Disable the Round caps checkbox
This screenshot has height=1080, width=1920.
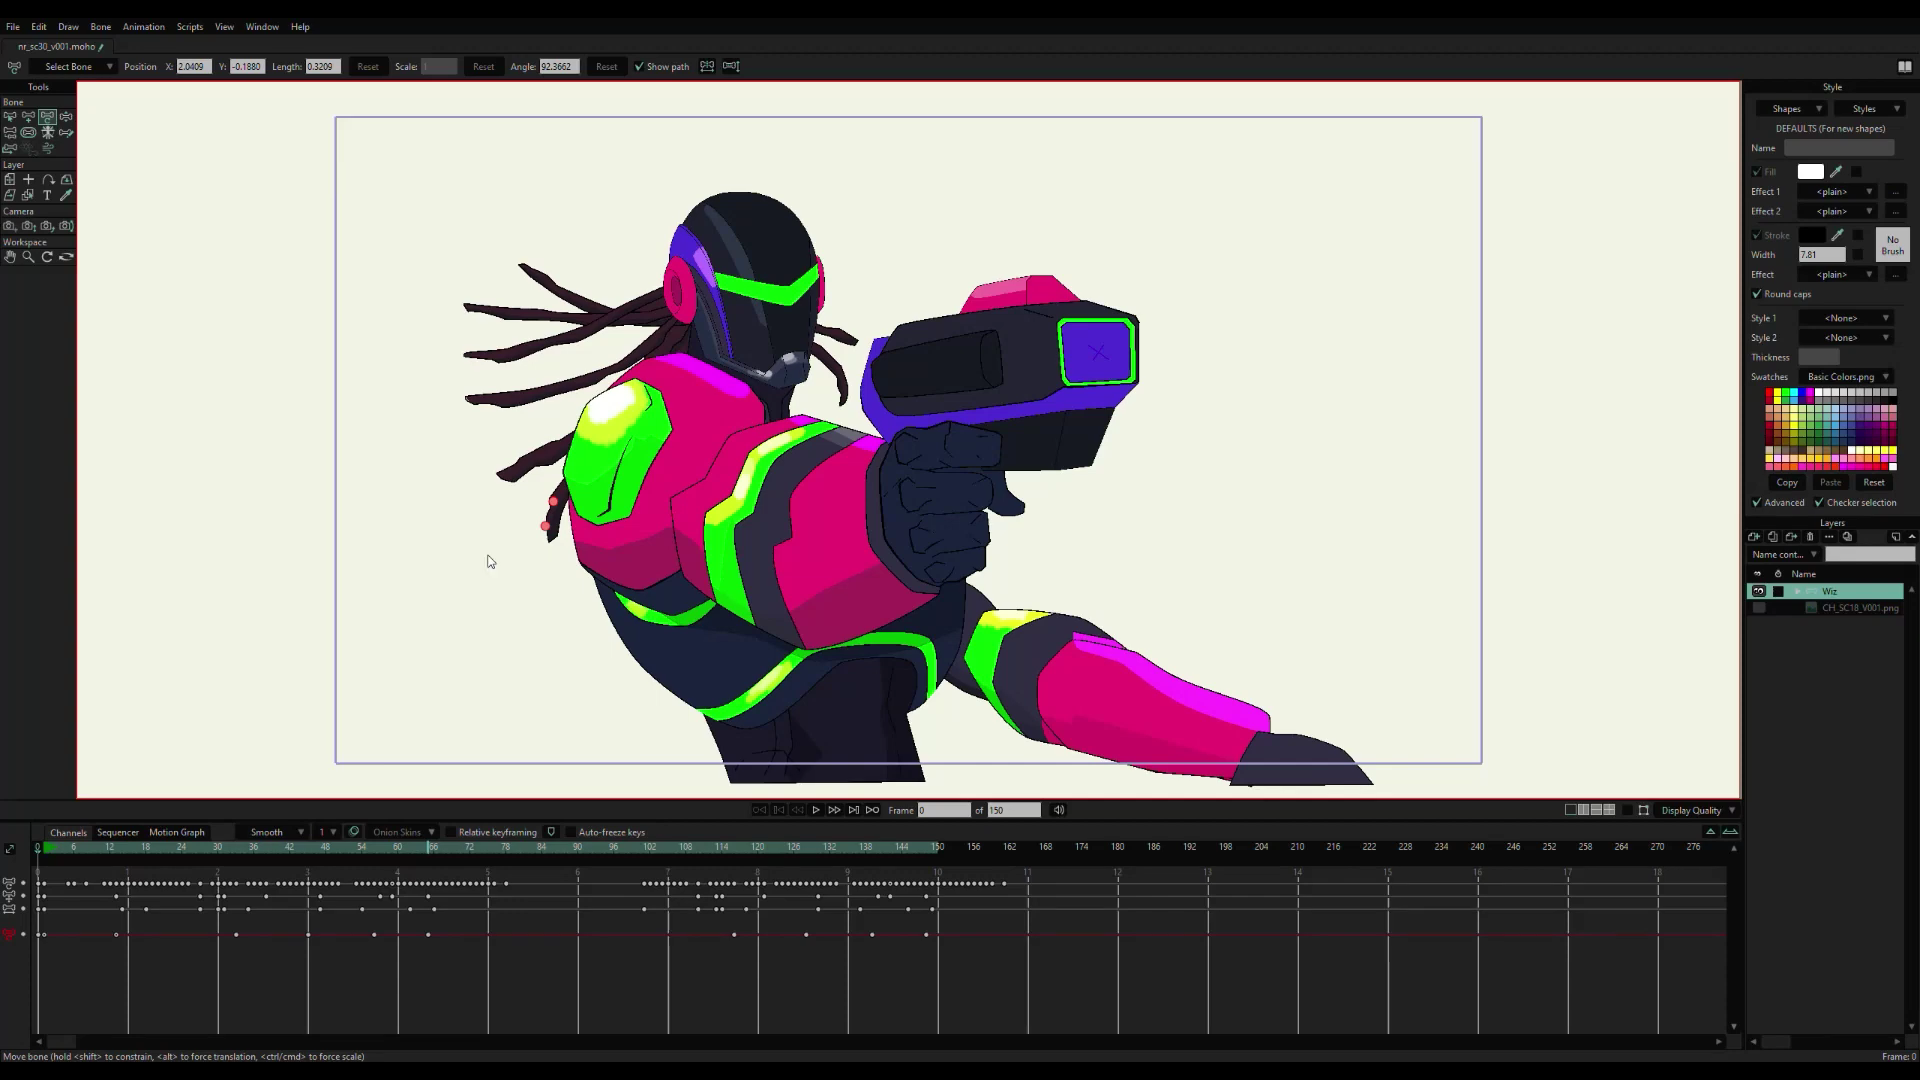(x=1757, y=294)
